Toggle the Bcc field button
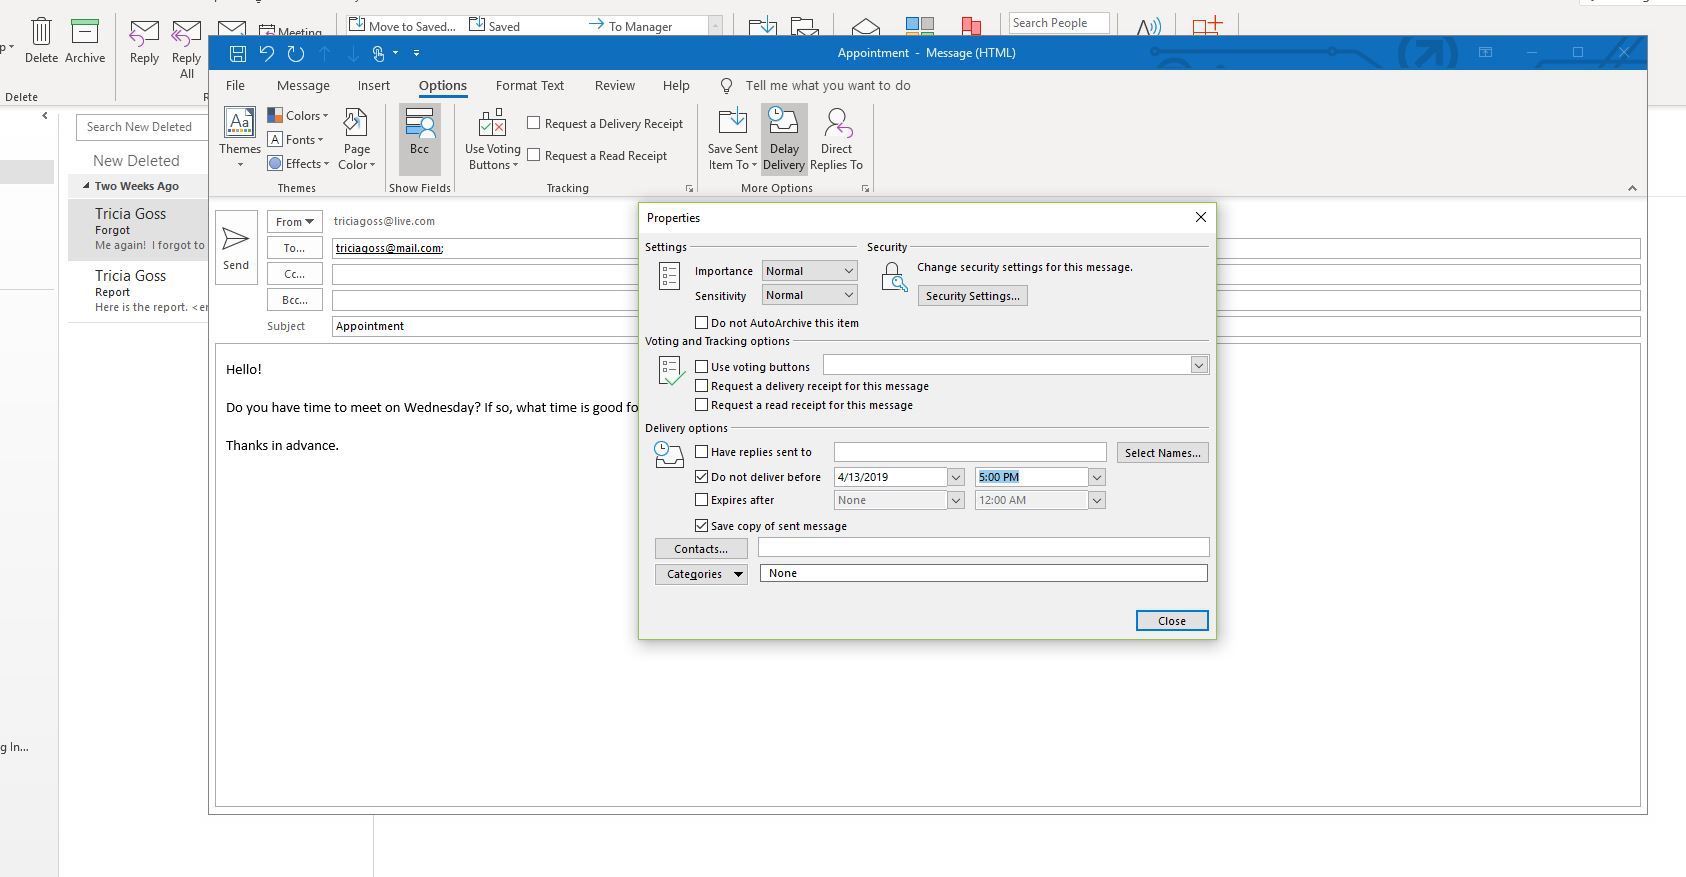Screen dimensions: 1686x877 [x=419, y=138]
